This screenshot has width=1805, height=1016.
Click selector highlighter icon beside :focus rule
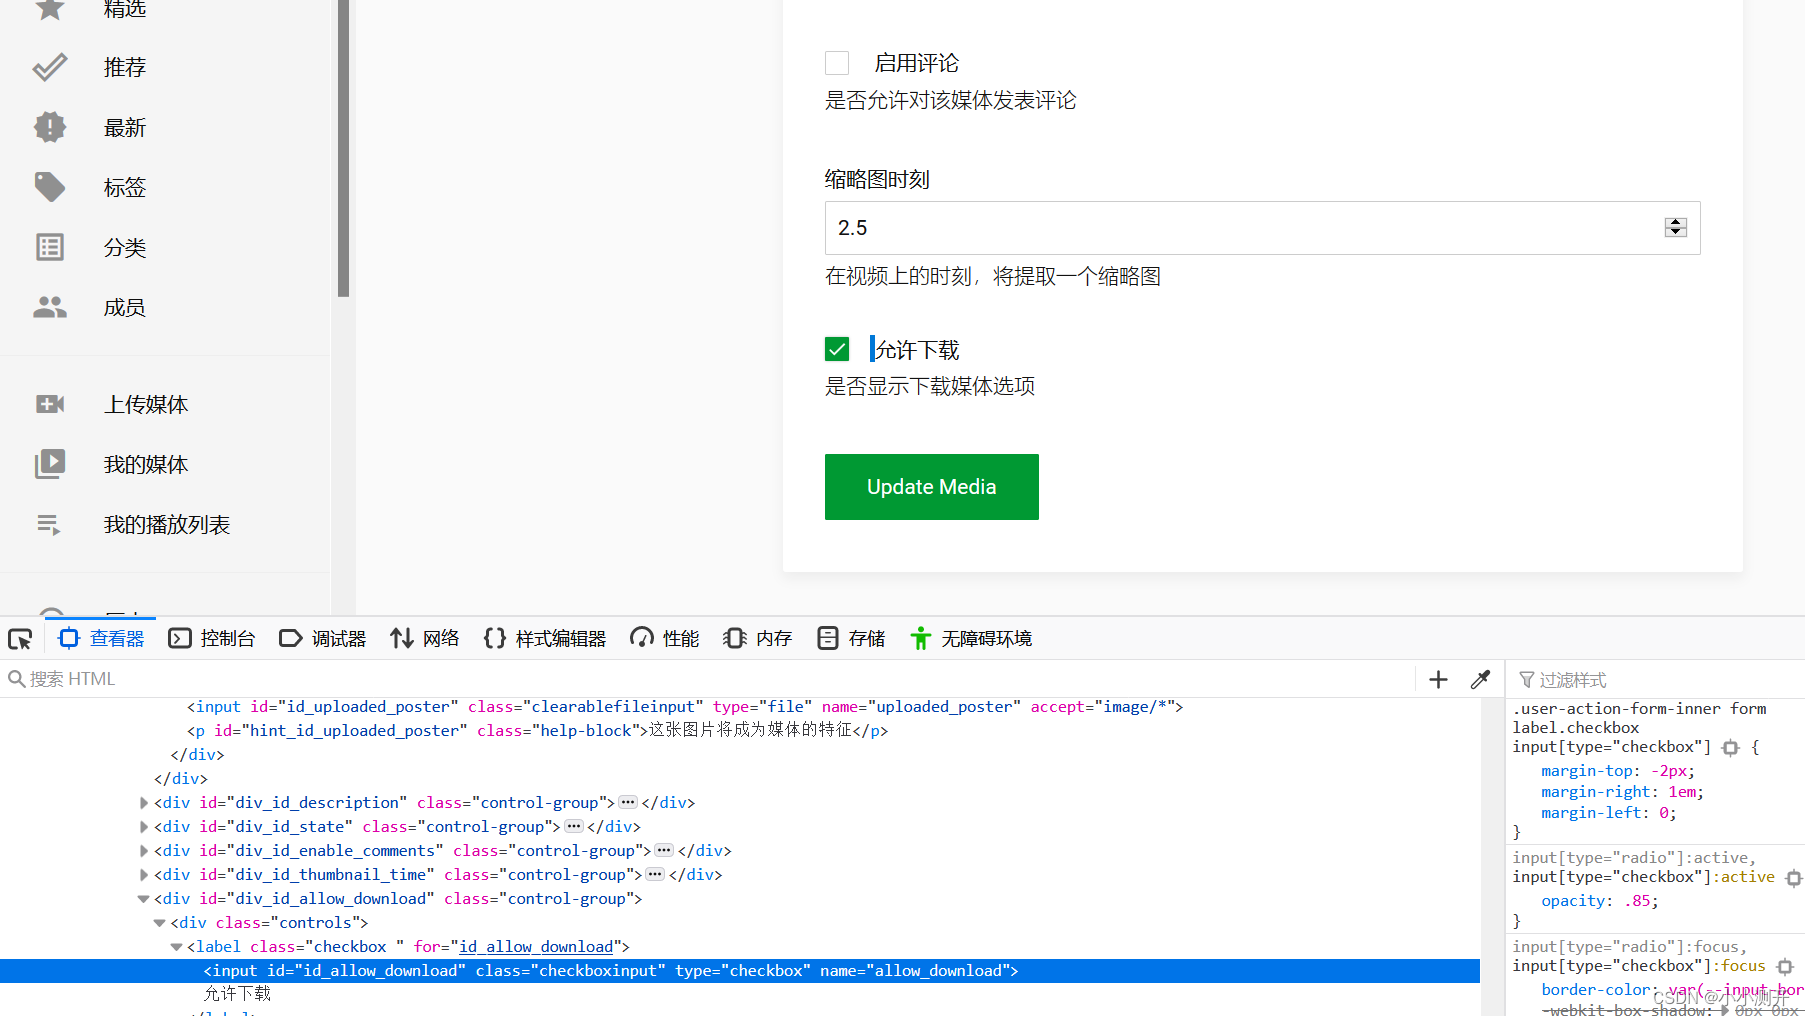point(1785,966)
